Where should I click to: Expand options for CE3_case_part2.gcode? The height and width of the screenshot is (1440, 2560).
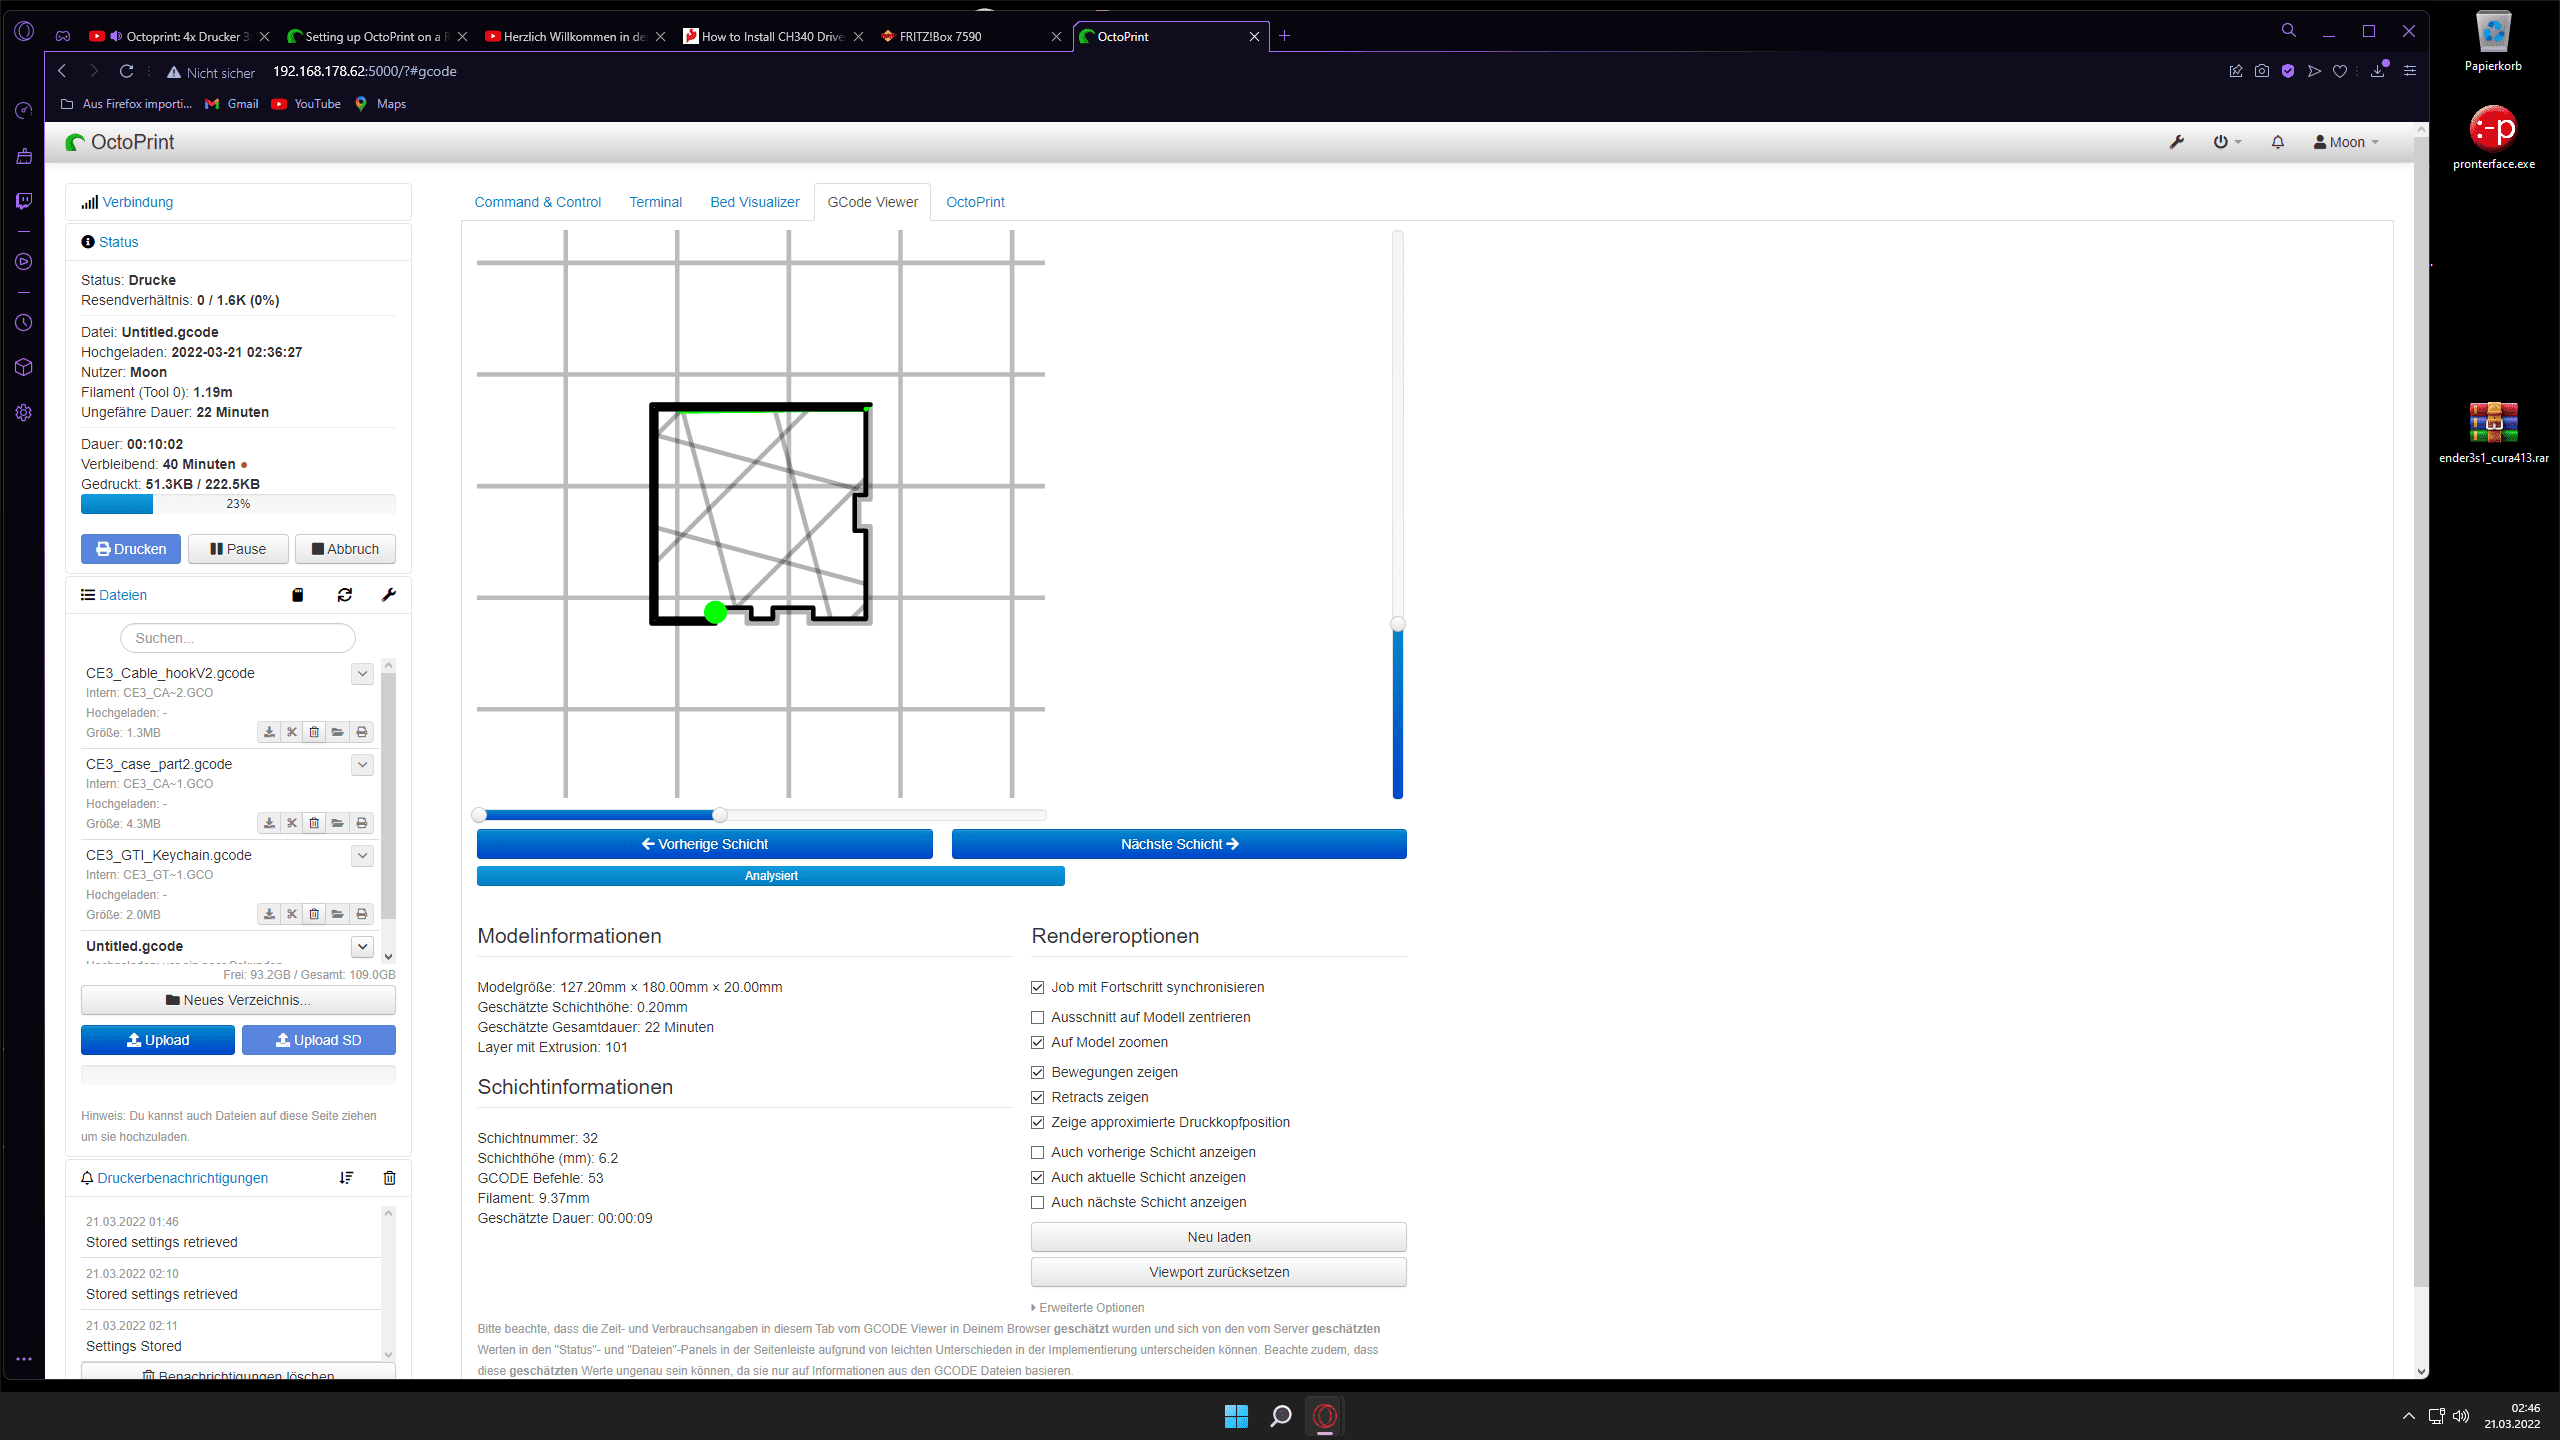point(362,765)
